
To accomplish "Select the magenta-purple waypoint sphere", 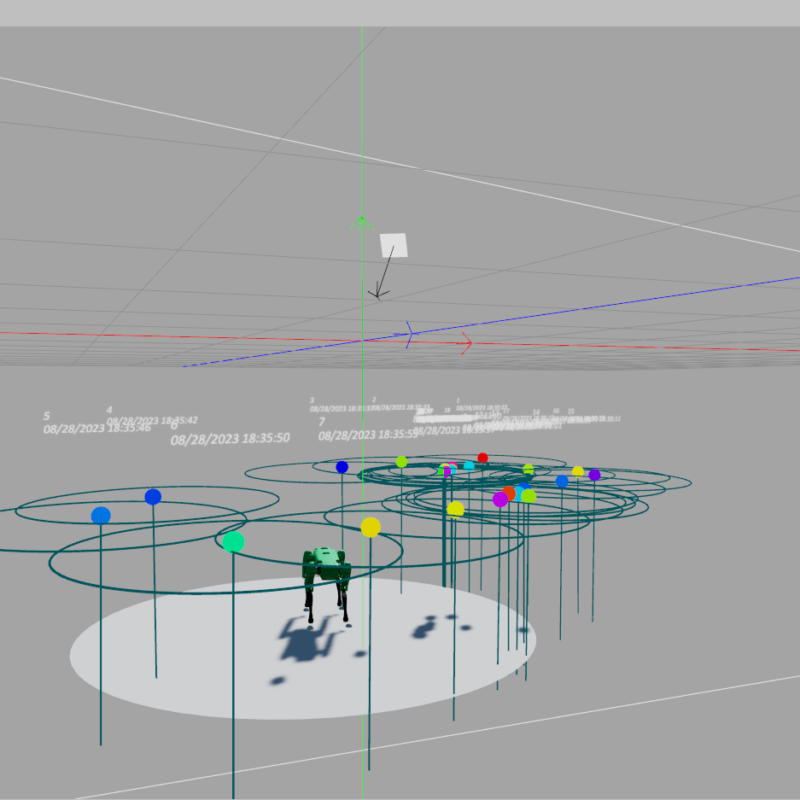I will point(500,499).
